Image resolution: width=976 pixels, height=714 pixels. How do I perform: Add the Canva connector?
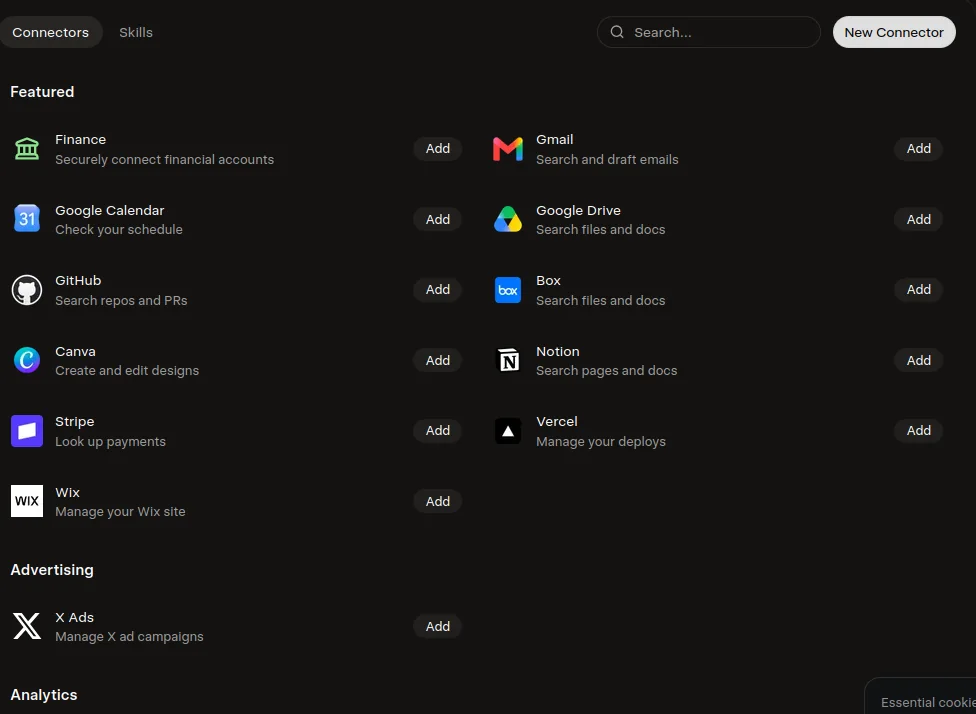(438, 360)
